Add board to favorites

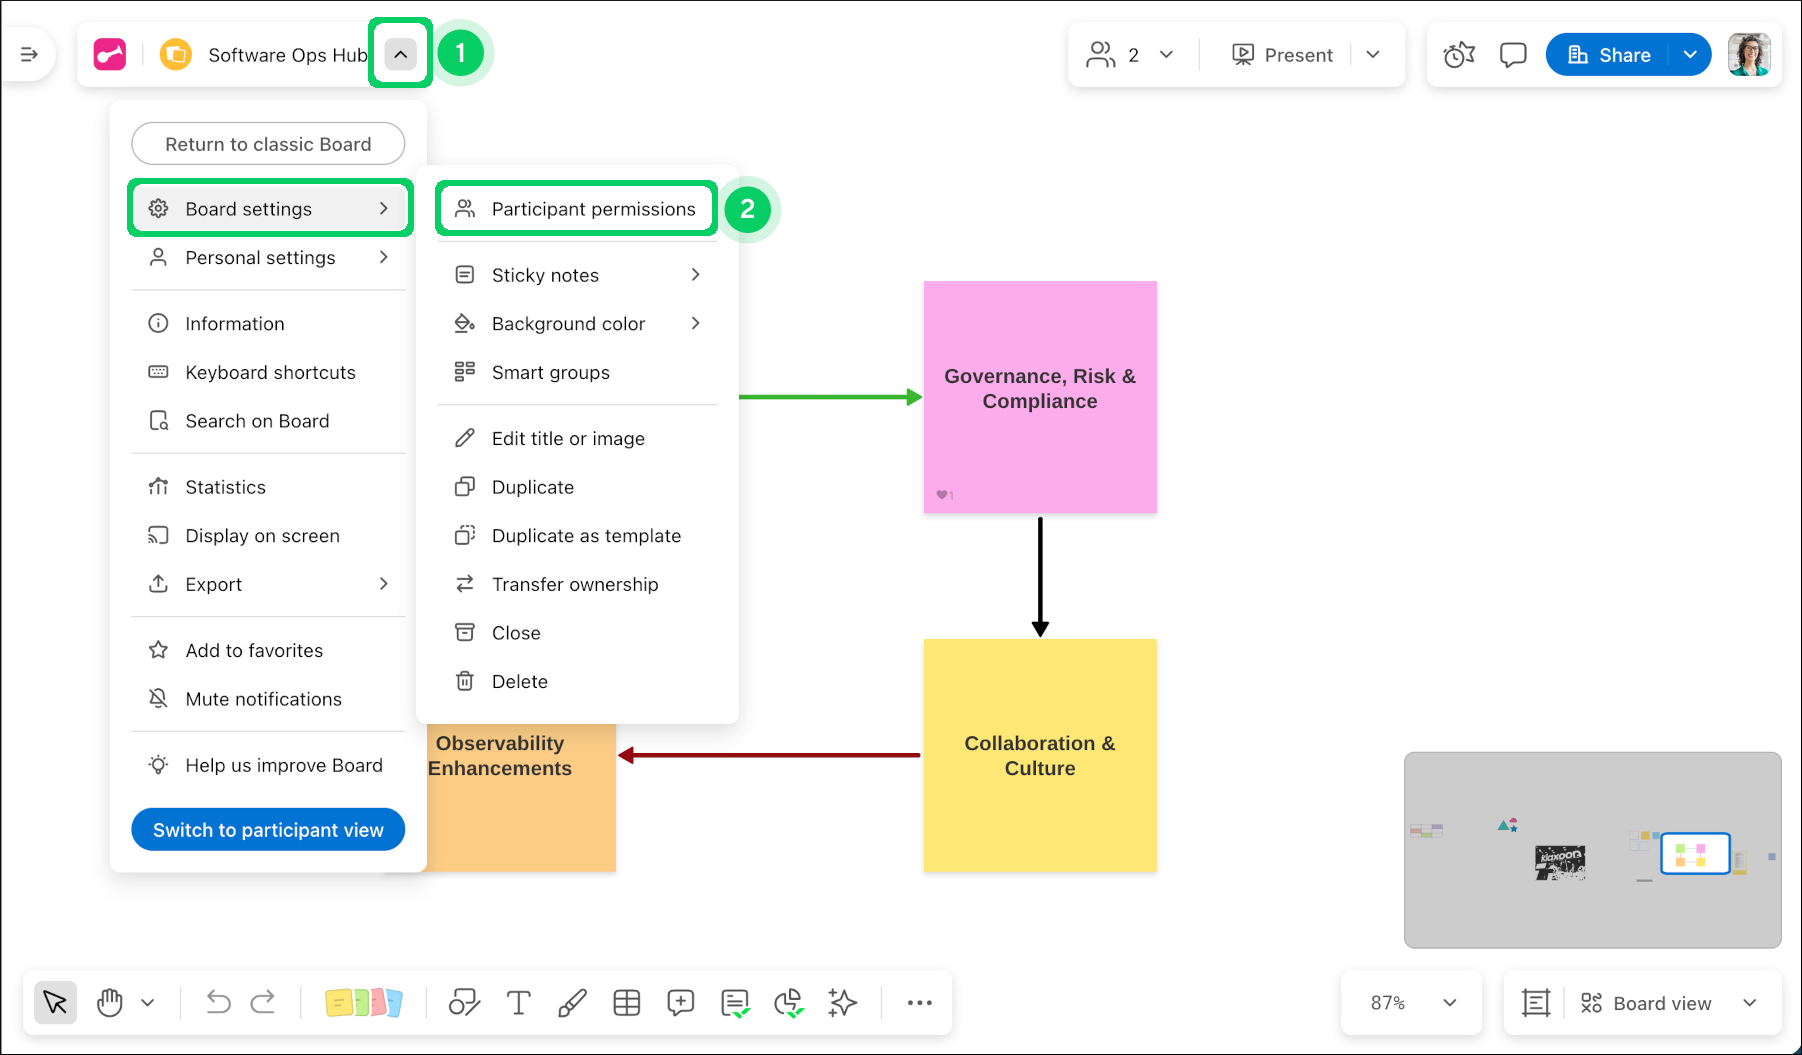(254, 650)
